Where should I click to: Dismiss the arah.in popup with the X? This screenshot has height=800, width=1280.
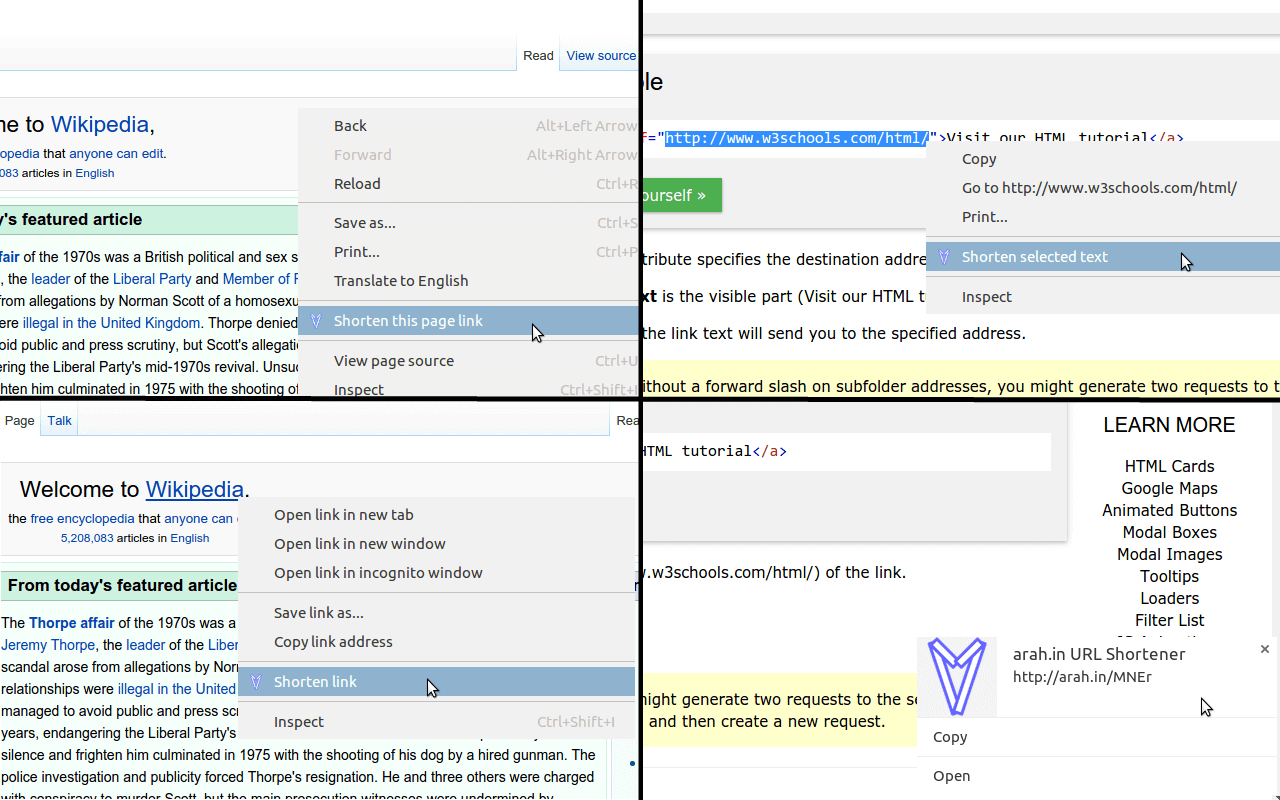pos(1264,649)
